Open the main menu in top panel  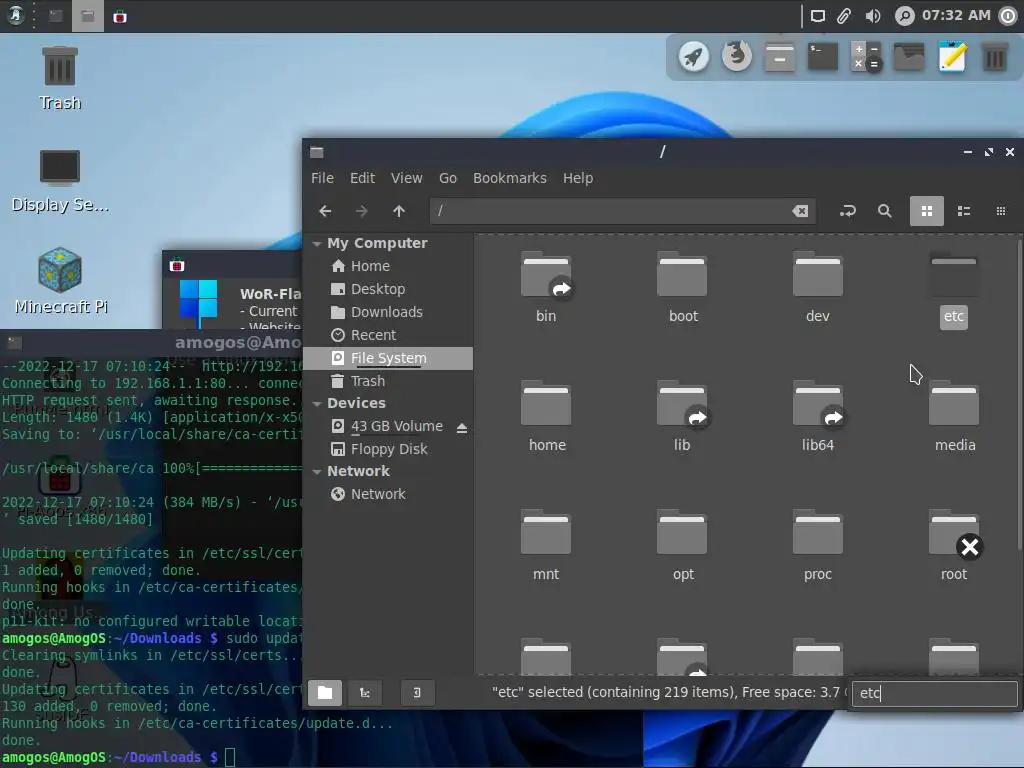[15, 15]
